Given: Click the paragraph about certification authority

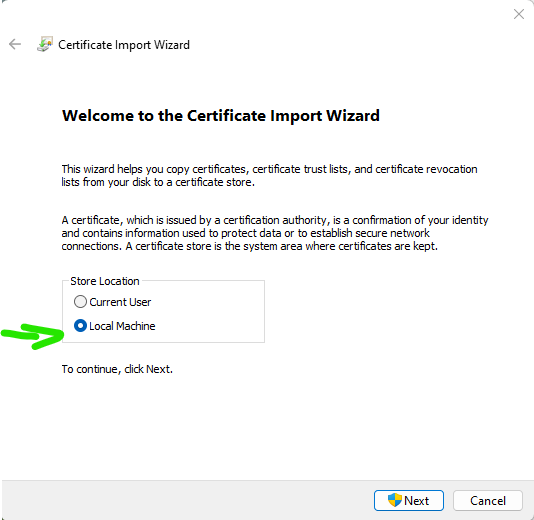Looking at the screenshot, I should coord(274,233).
